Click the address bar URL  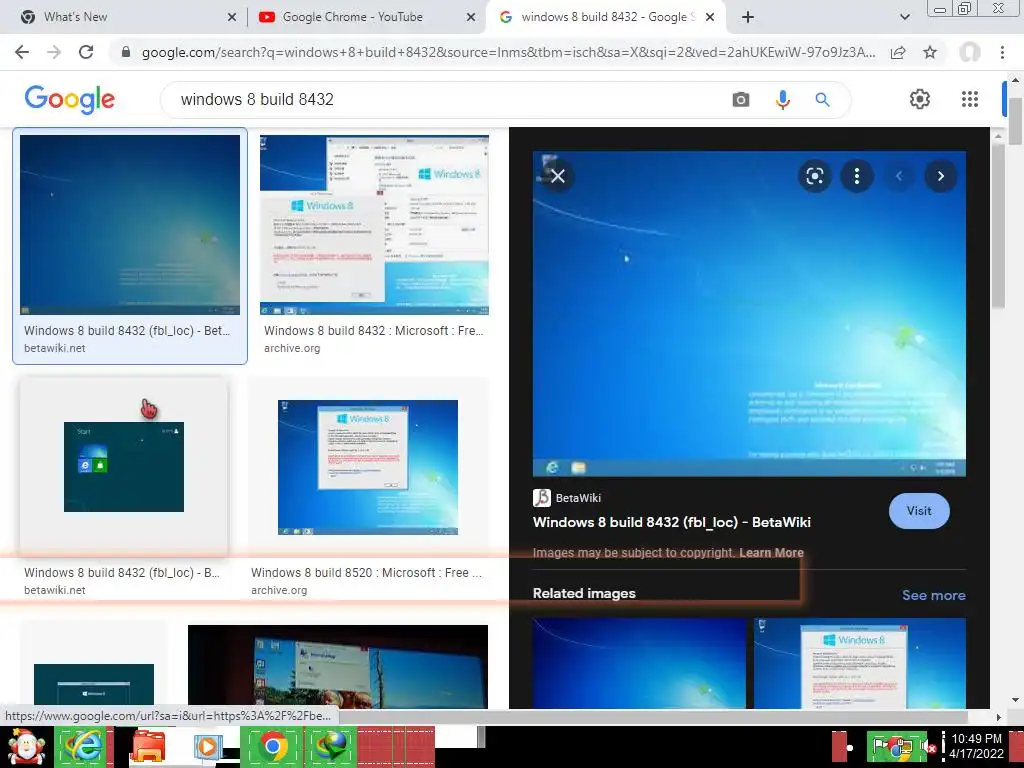pos(508,52)
